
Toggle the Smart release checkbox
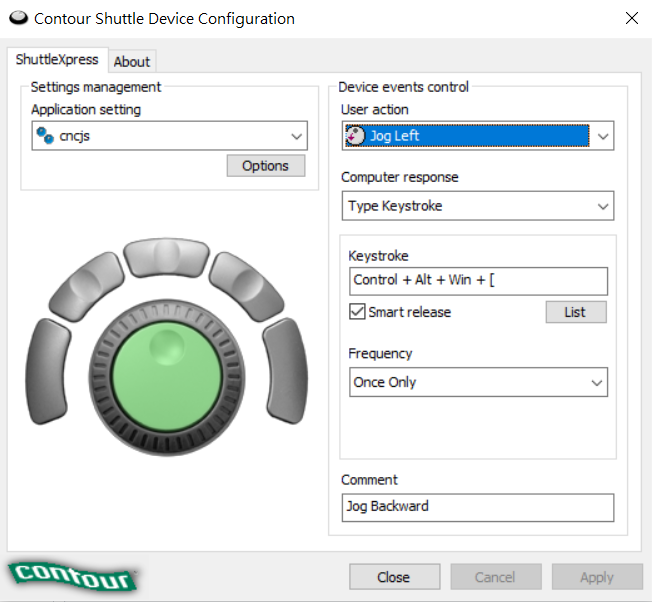[357, 312]
